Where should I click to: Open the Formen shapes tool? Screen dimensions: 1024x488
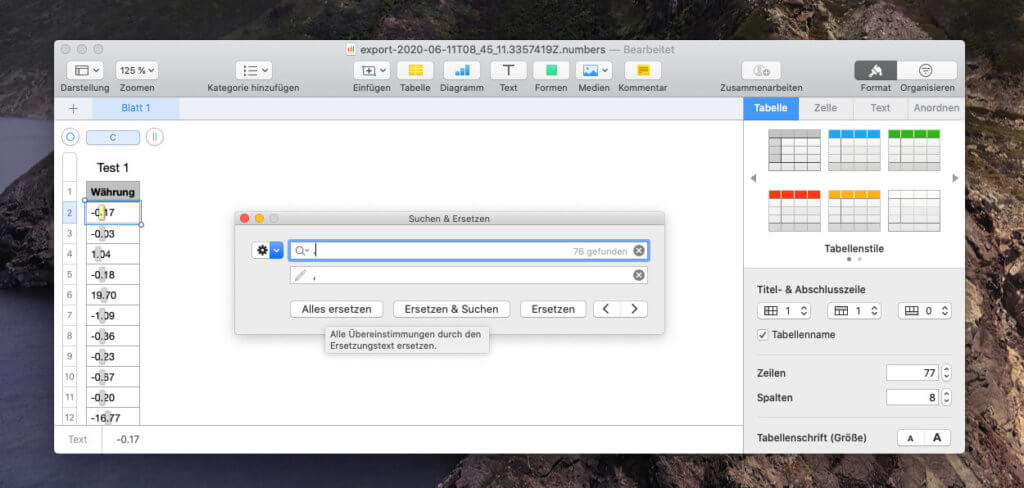(550, 71)
